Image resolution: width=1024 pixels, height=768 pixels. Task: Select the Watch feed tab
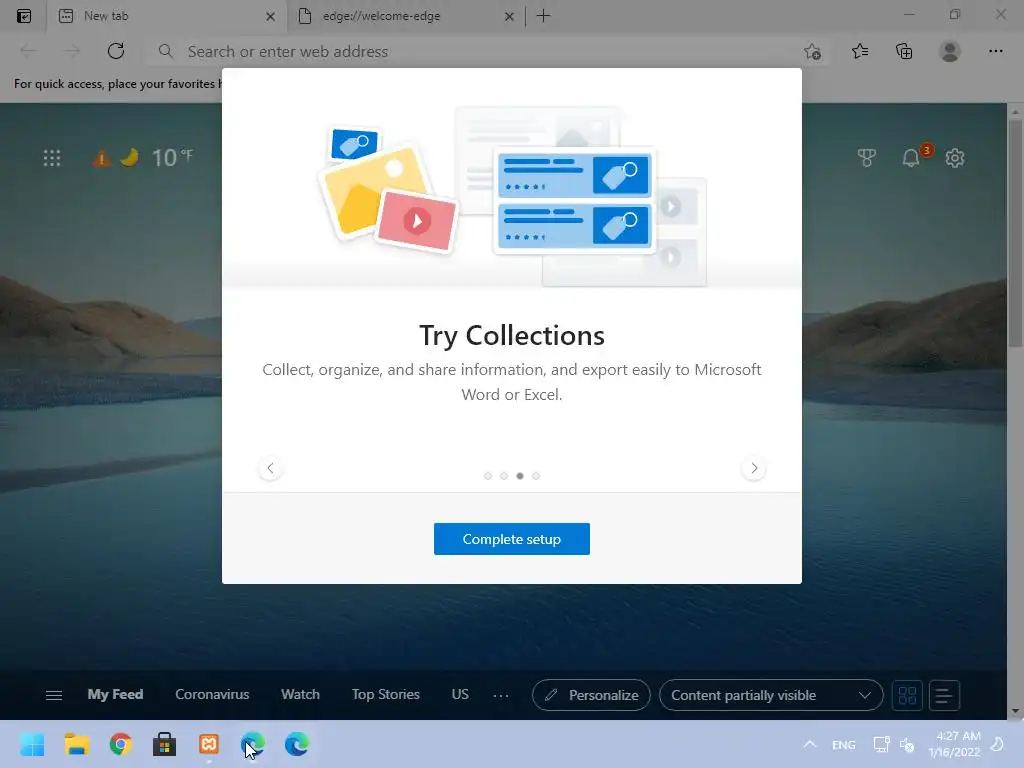[x=300, y=694]
